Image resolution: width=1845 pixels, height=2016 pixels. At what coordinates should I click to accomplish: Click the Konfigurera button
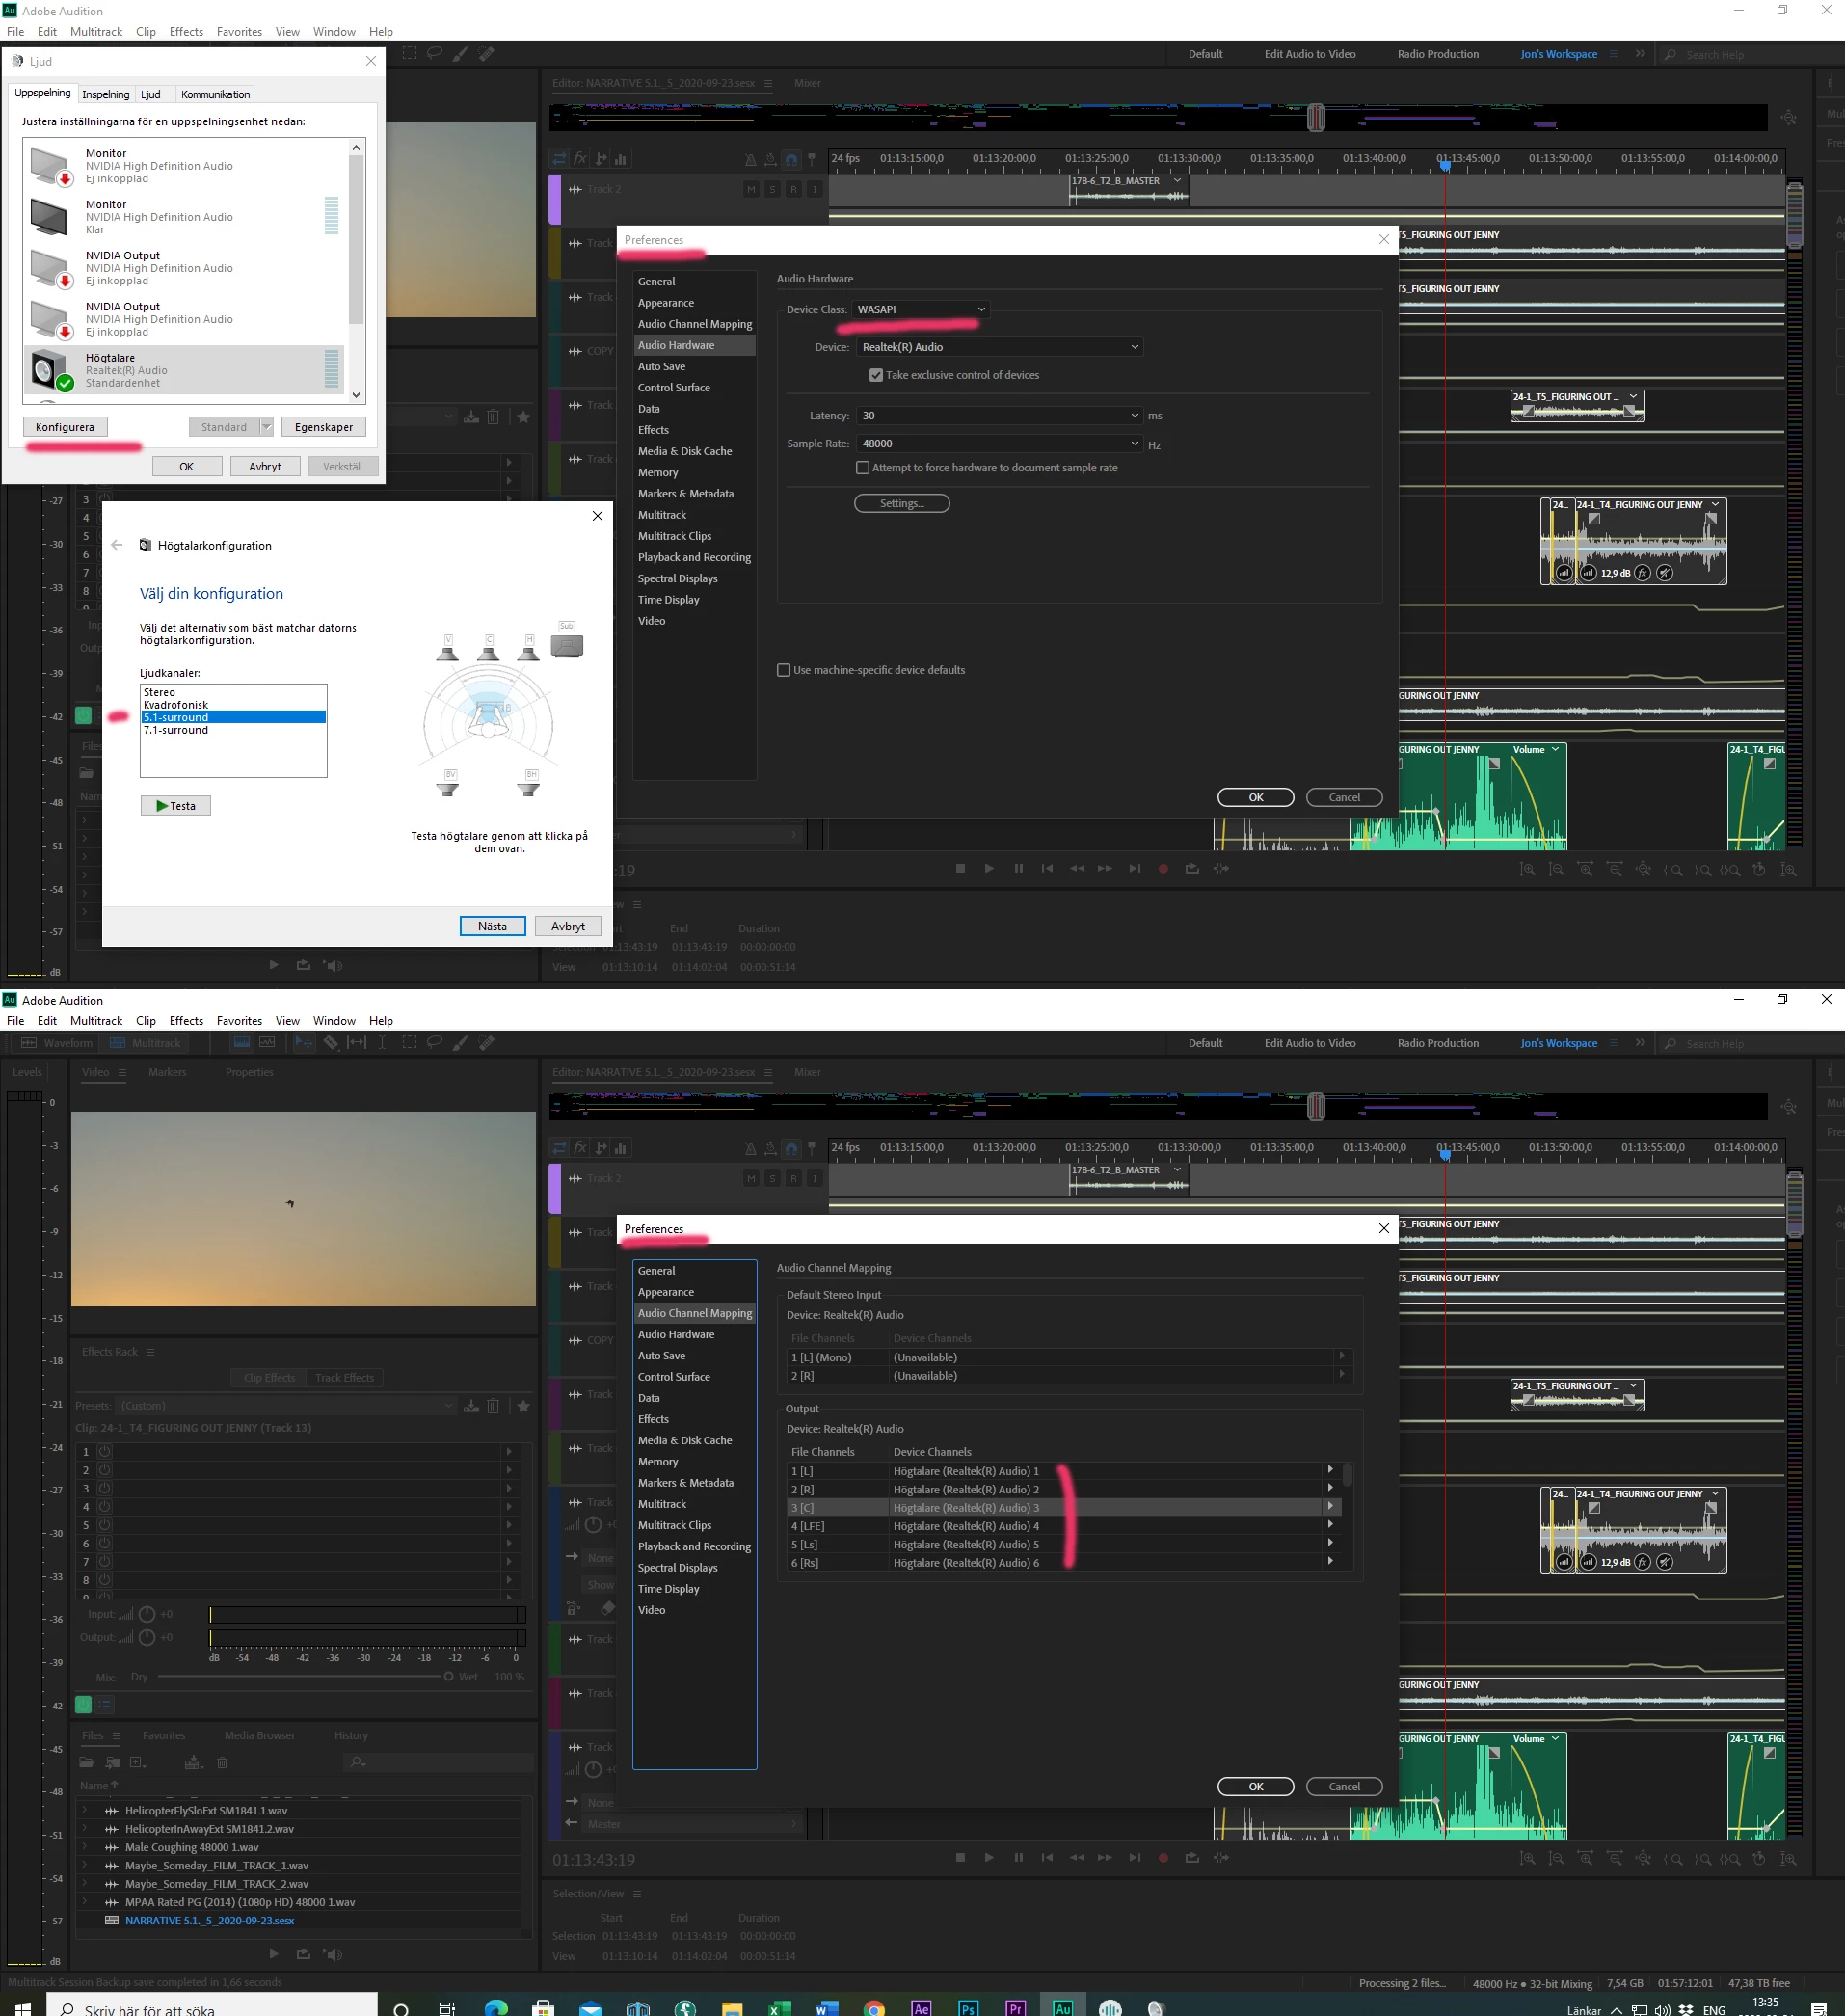pos(65,427)
